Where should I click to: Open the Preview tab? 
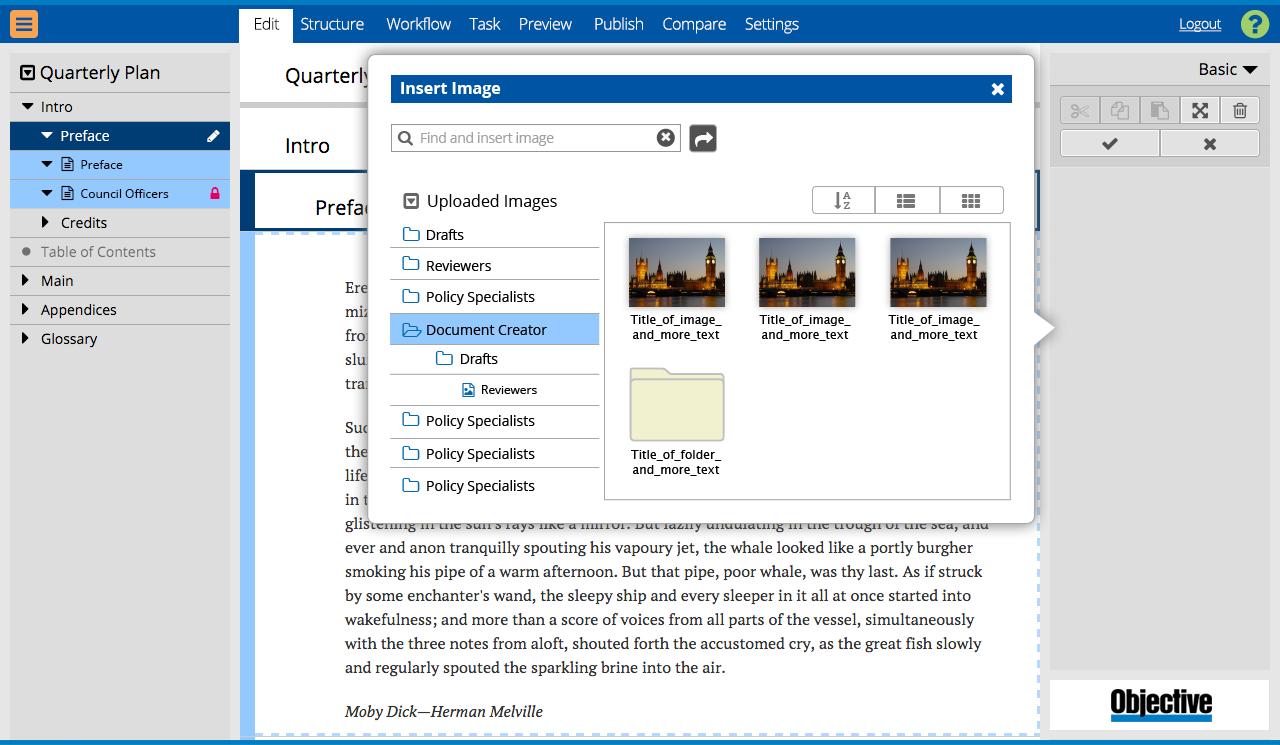(546, 24)
